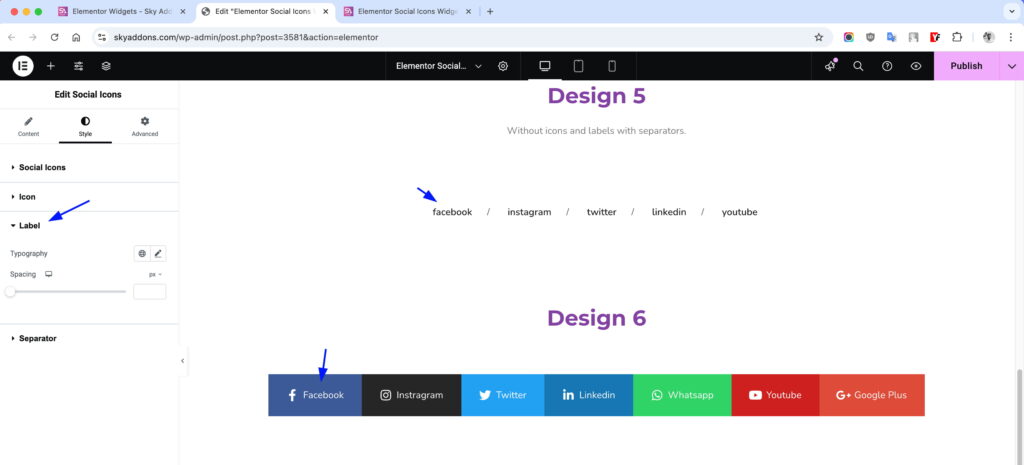The image size is (1024, 465).
Task: Click the blue Facebook social button
Action: point(315,395)
